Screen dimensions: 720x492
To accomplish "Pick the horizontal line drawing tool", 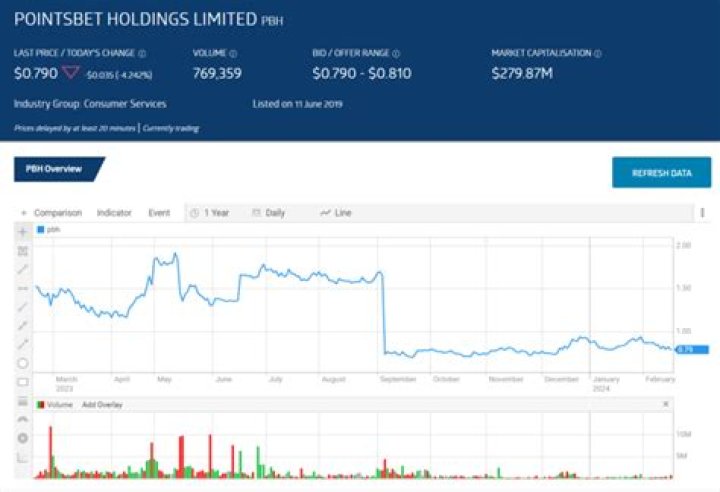I will coord(22,288).
